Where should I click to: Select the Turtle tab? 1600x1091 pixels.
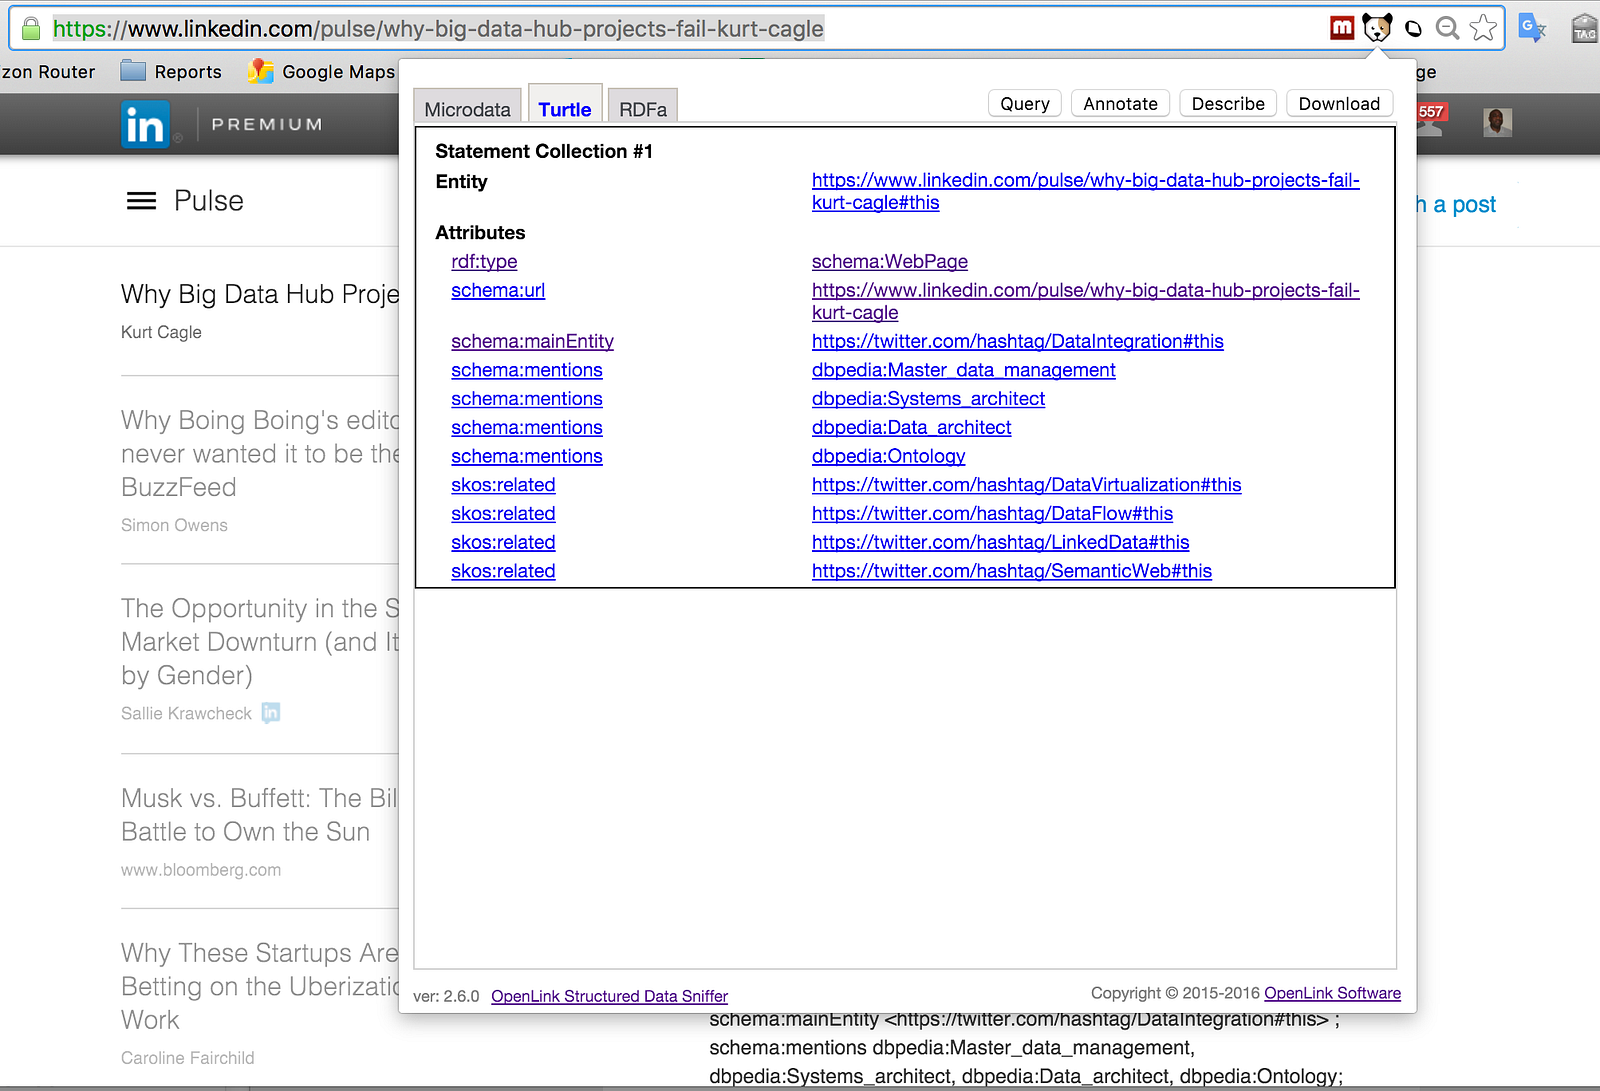(x=565, y=109)
